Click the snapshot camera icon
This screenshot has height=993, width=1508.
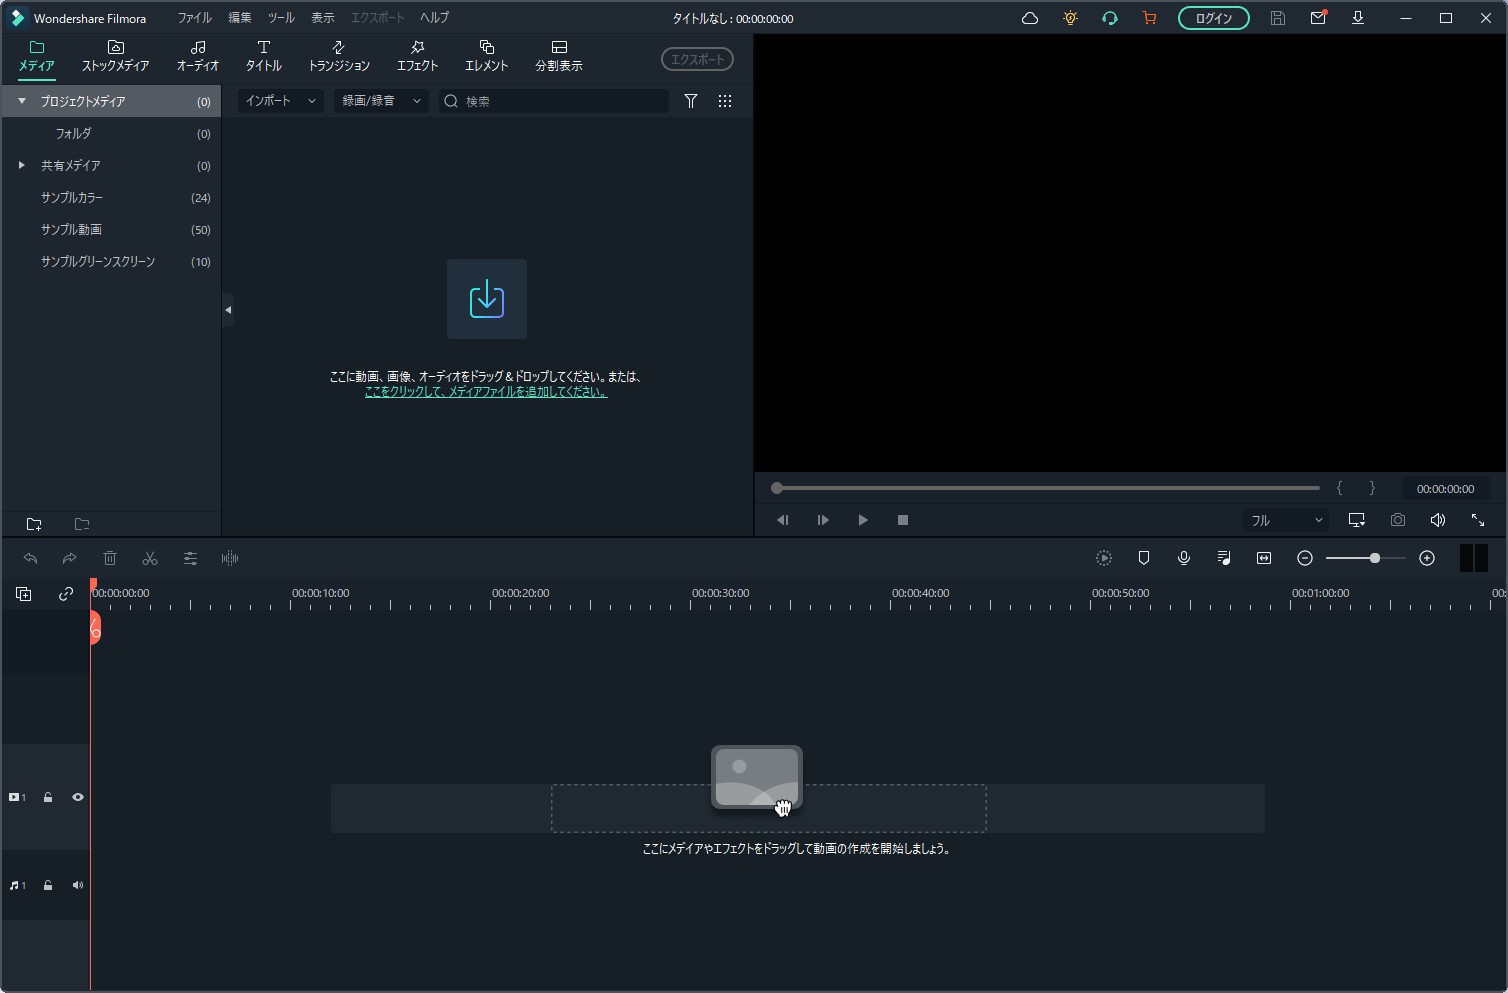pyautogui.click(x=1397, y=520)
